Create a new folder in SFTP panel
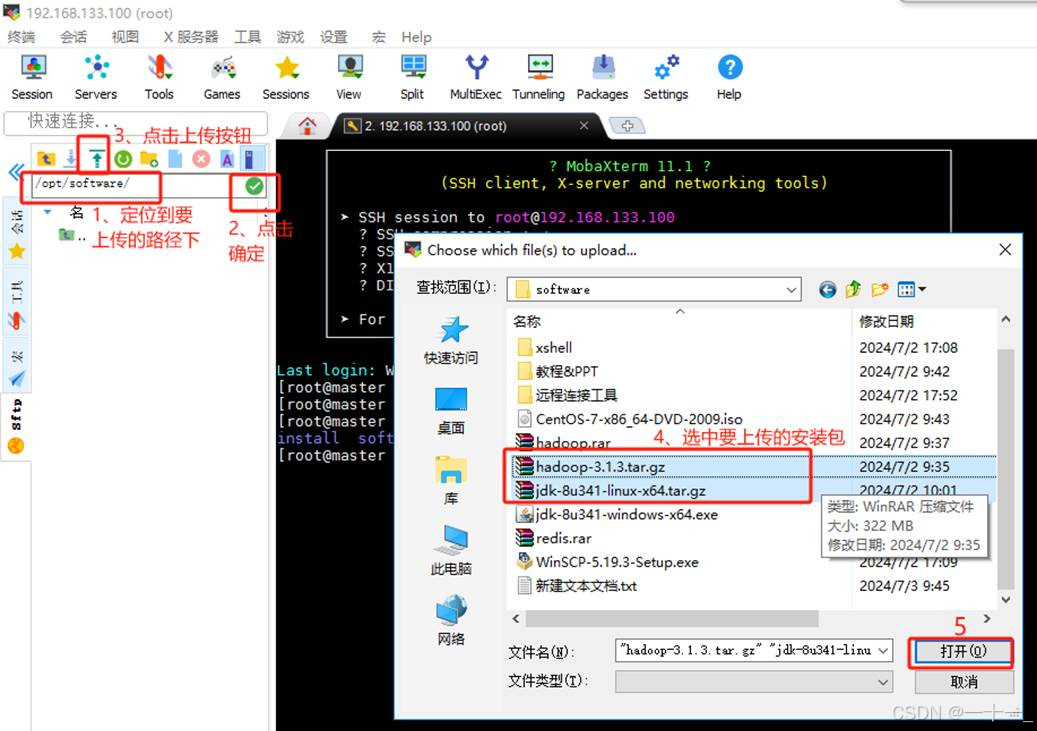 tap(149, 159)
